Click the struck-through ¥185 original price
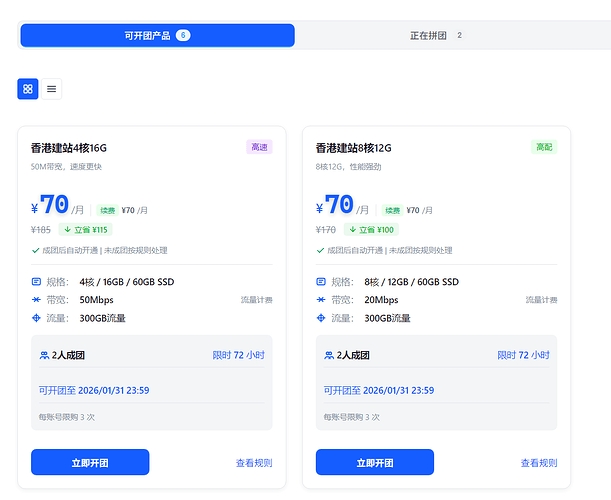This screenshot has width=611, height=500. 41,230
